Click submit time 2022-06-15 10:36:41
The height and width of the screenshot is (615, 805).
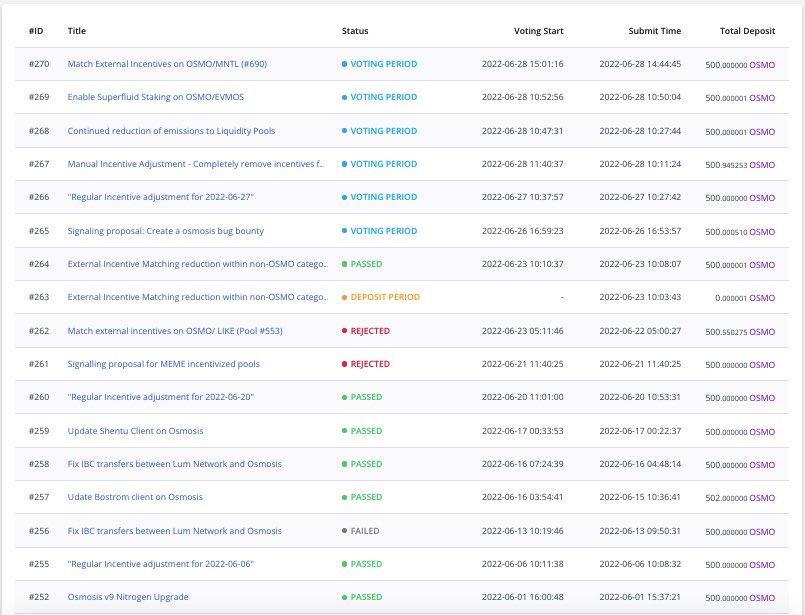coord(640,497)
